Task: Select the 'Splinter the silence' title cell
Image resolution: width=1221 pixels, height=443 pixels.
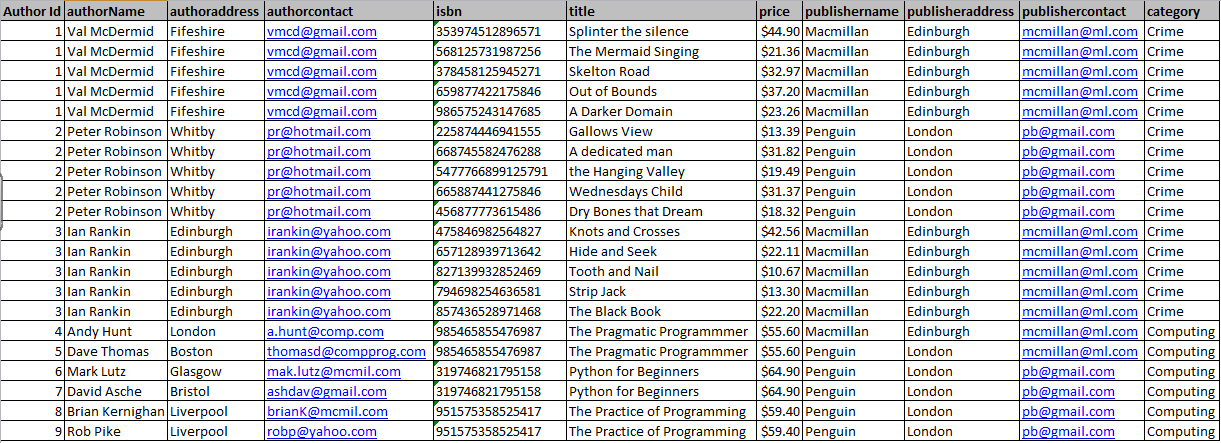Action: pos(661,31)
